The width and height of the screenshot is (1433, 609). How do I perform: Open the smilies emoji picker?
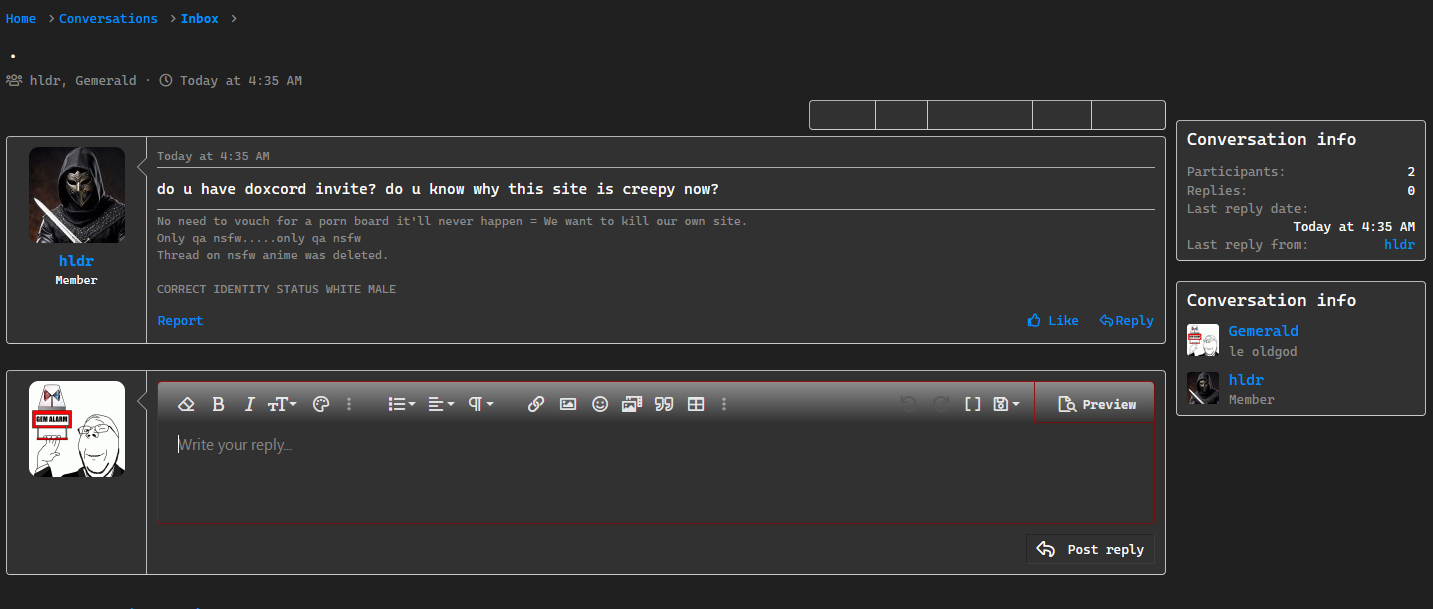(x=600, y=404)
